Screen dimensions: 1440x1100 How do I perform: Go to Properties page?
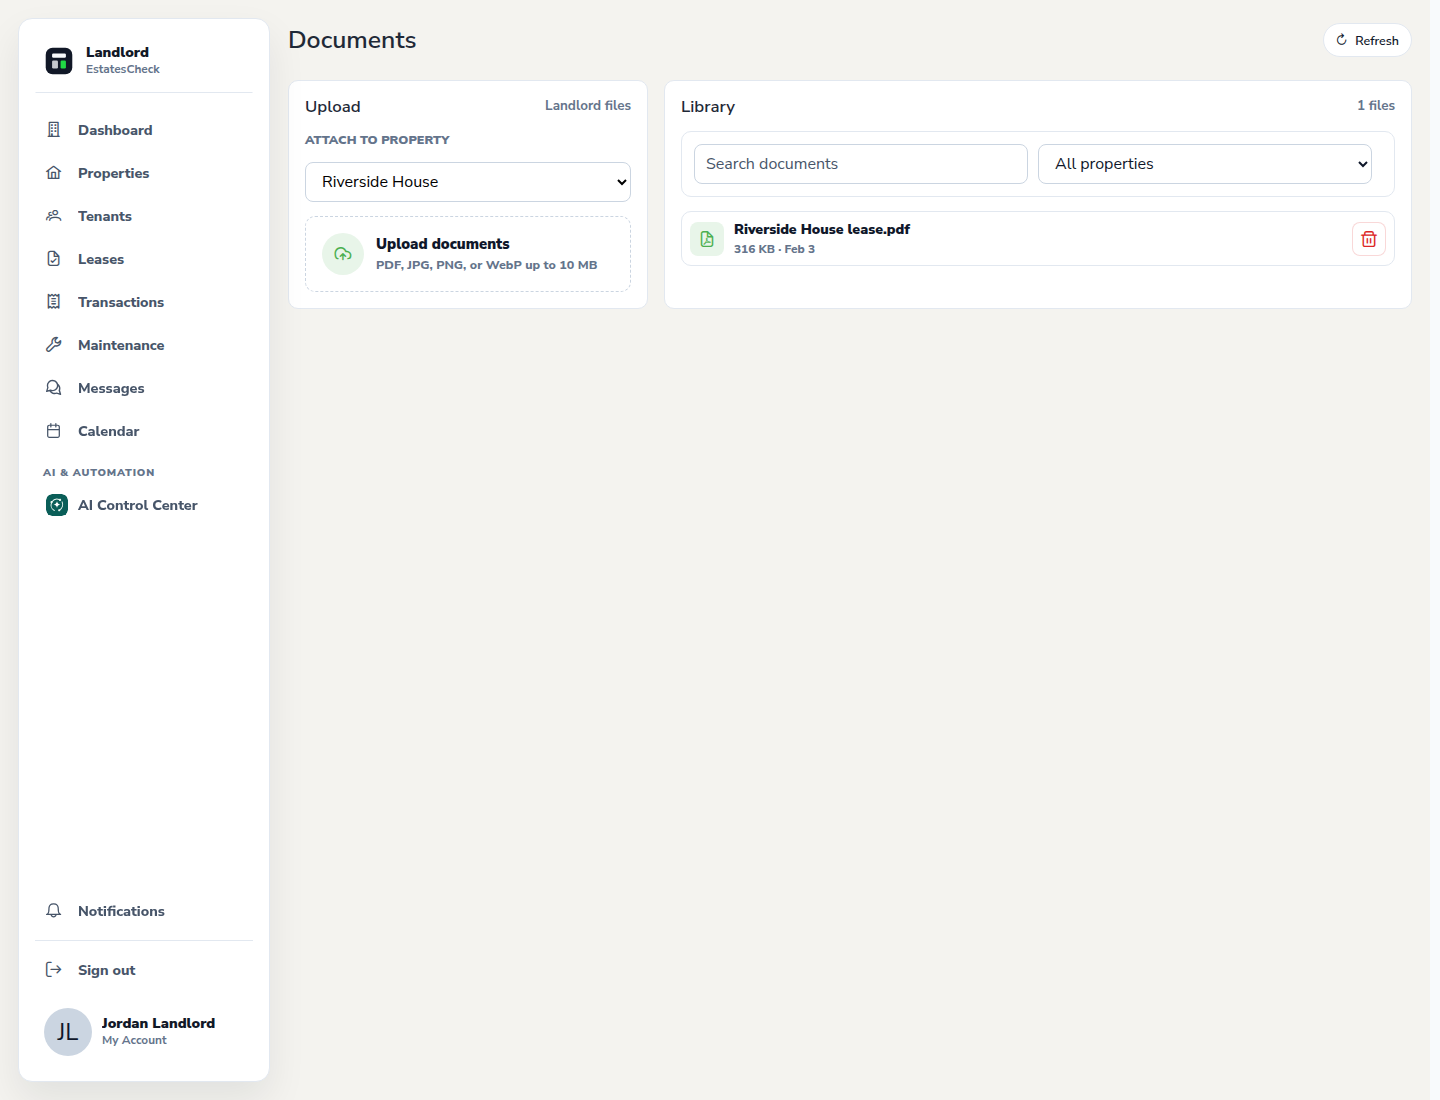pos(144,173)
